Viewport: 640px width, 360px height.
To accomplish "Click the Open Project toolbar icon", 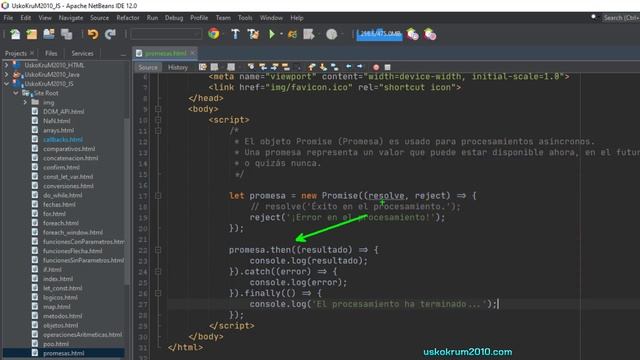I will (x=49, y=34).
